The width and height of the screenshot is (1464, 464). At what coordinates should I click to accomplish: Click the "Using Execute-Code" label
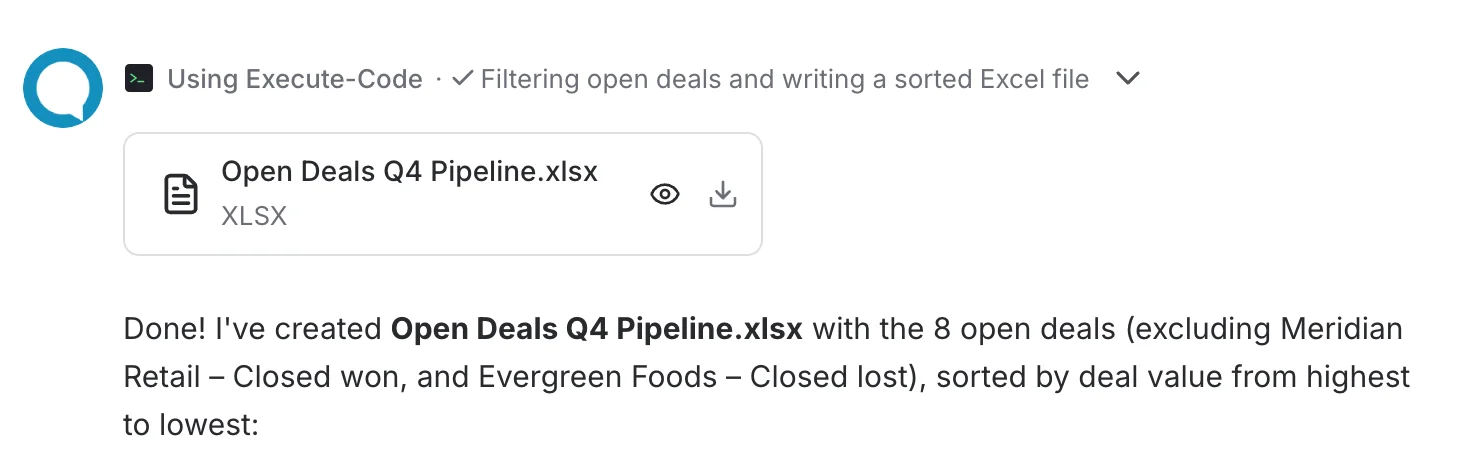click(x=295, y=79)
